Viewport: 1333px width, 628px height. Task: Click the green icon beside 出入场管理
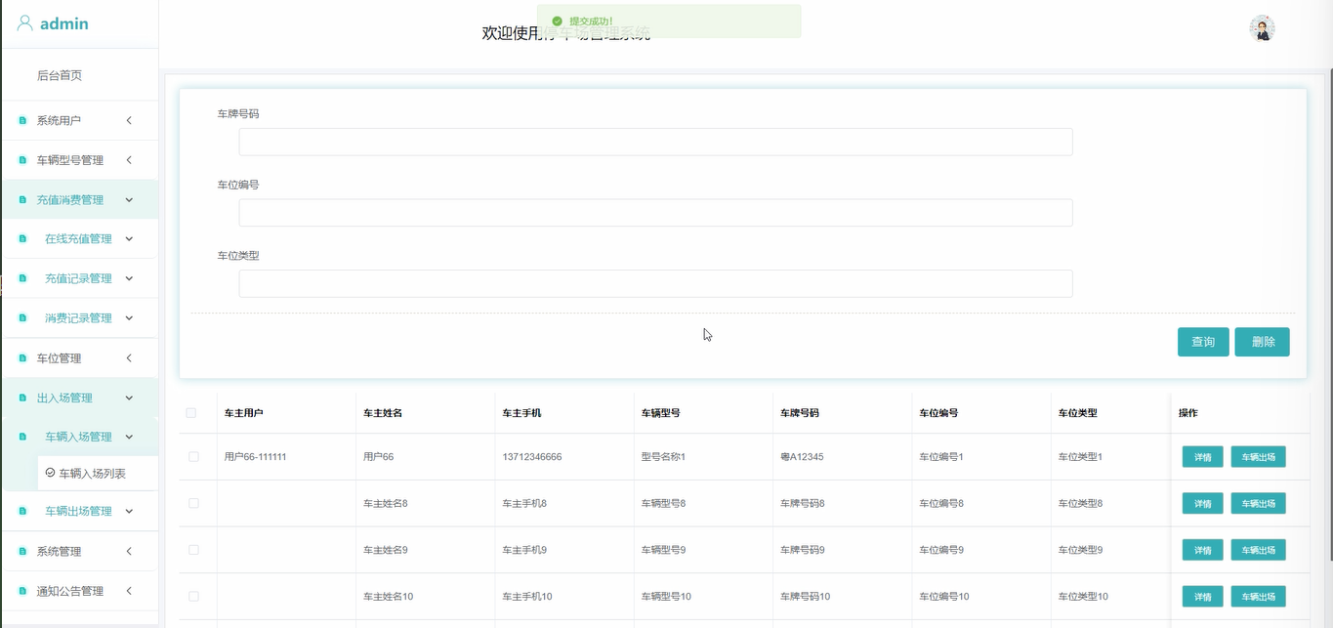click(23, 398)
